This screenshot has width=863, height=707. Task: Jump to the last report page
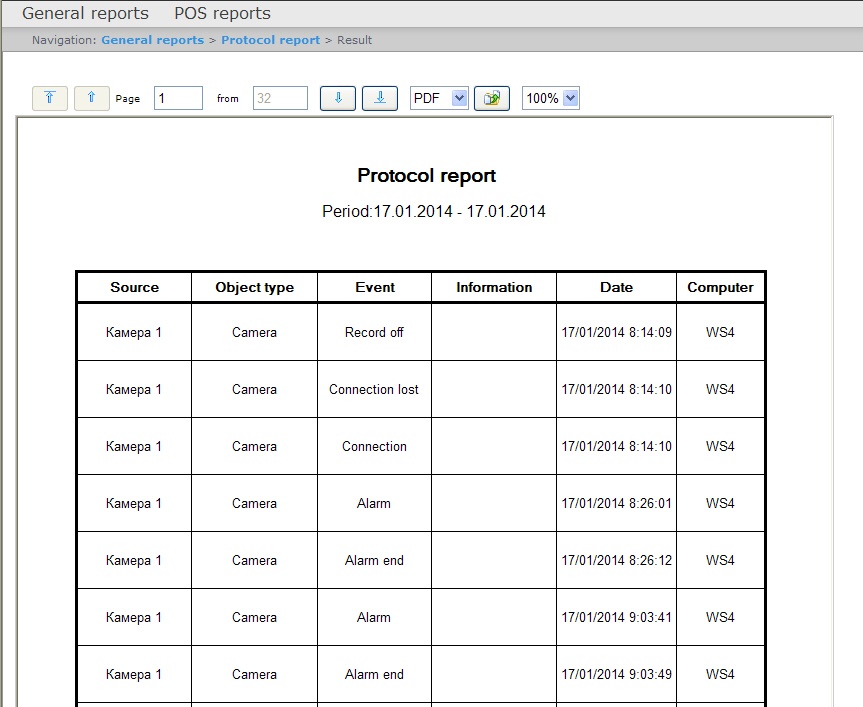point(379,98)
